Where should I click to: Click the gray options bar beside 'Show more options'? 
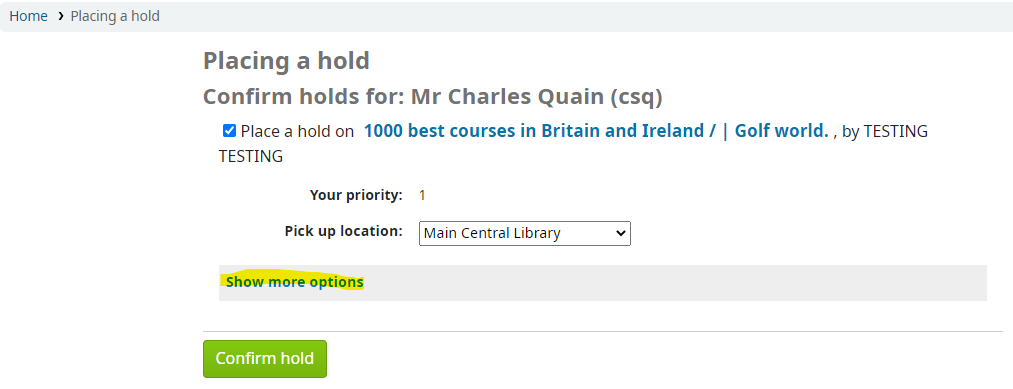pos(675,282)
